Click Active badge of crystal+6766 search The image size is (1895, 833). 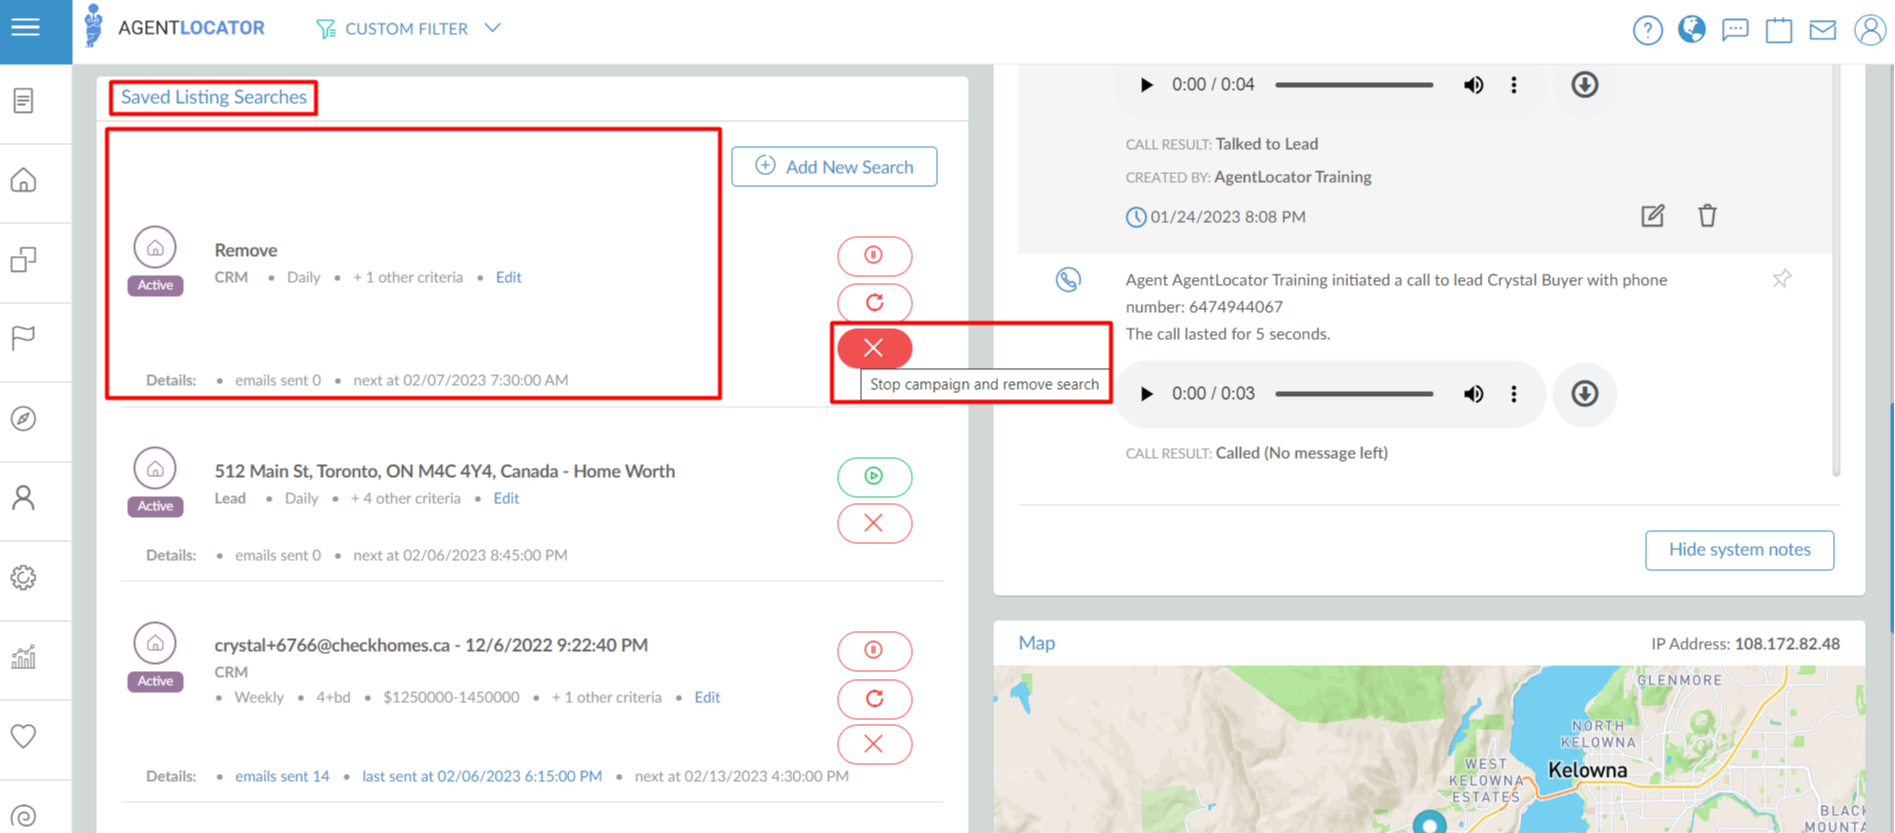[155, 681]
